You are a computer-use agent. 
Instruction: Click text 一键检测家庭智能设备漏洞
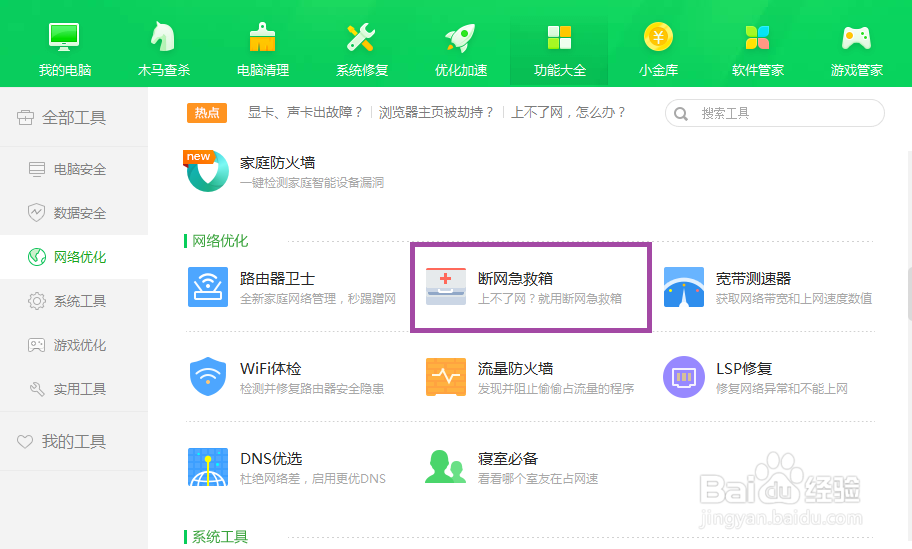[312, 183]
